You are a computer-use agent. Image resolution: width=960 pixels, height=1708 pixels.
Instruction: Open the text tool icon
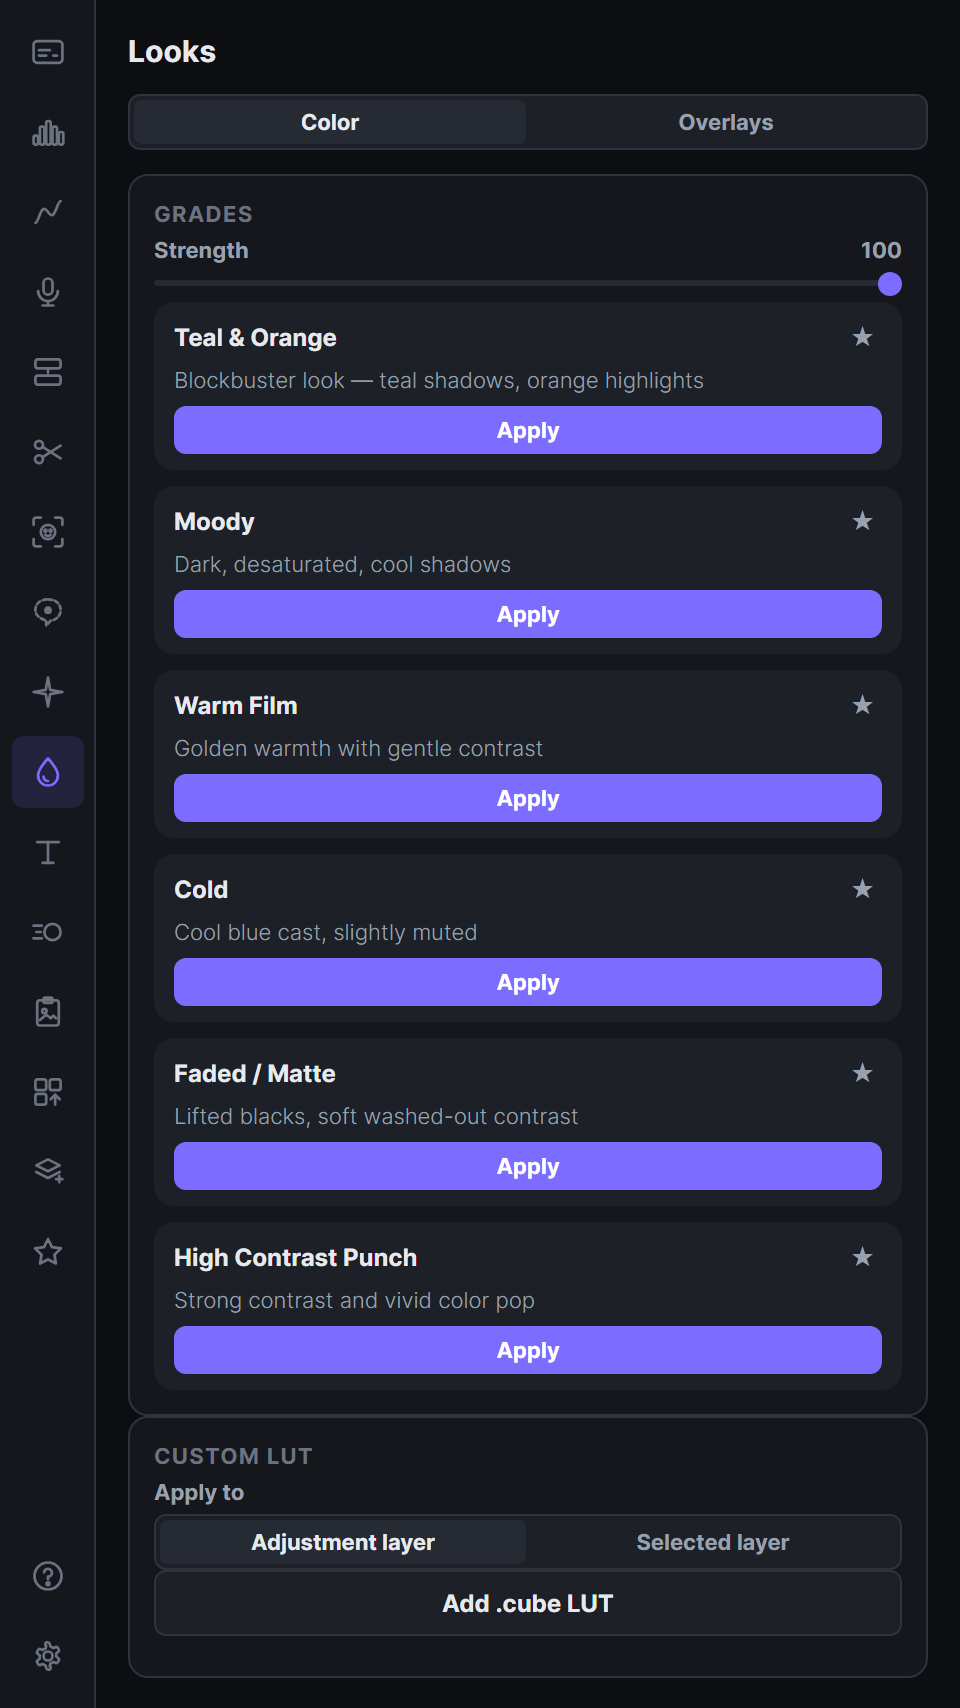(48, 852)
